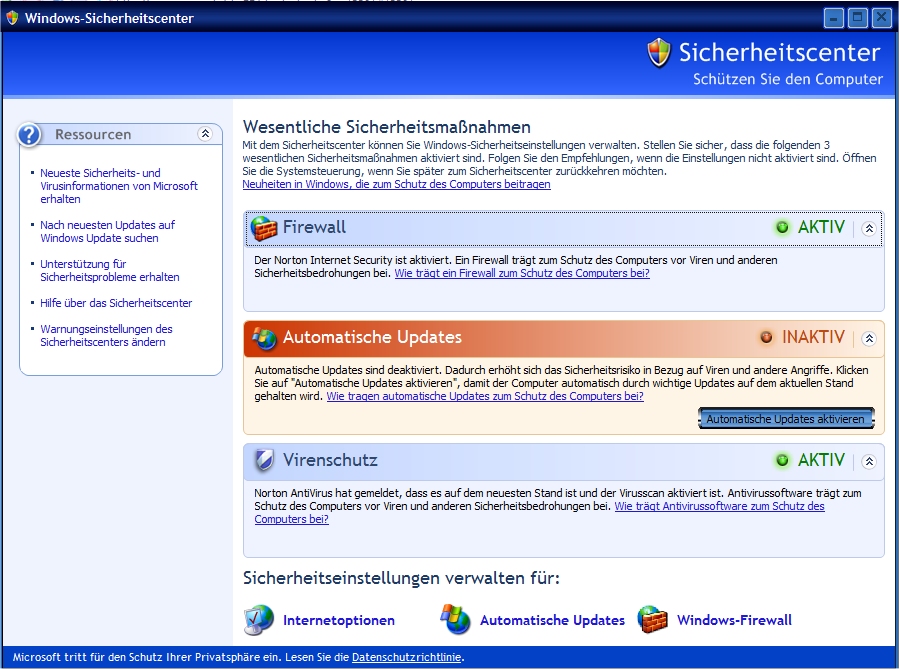Open the Datenschutzrichtlinie link
Screen dimensions: 899x669
click(407, 658)
